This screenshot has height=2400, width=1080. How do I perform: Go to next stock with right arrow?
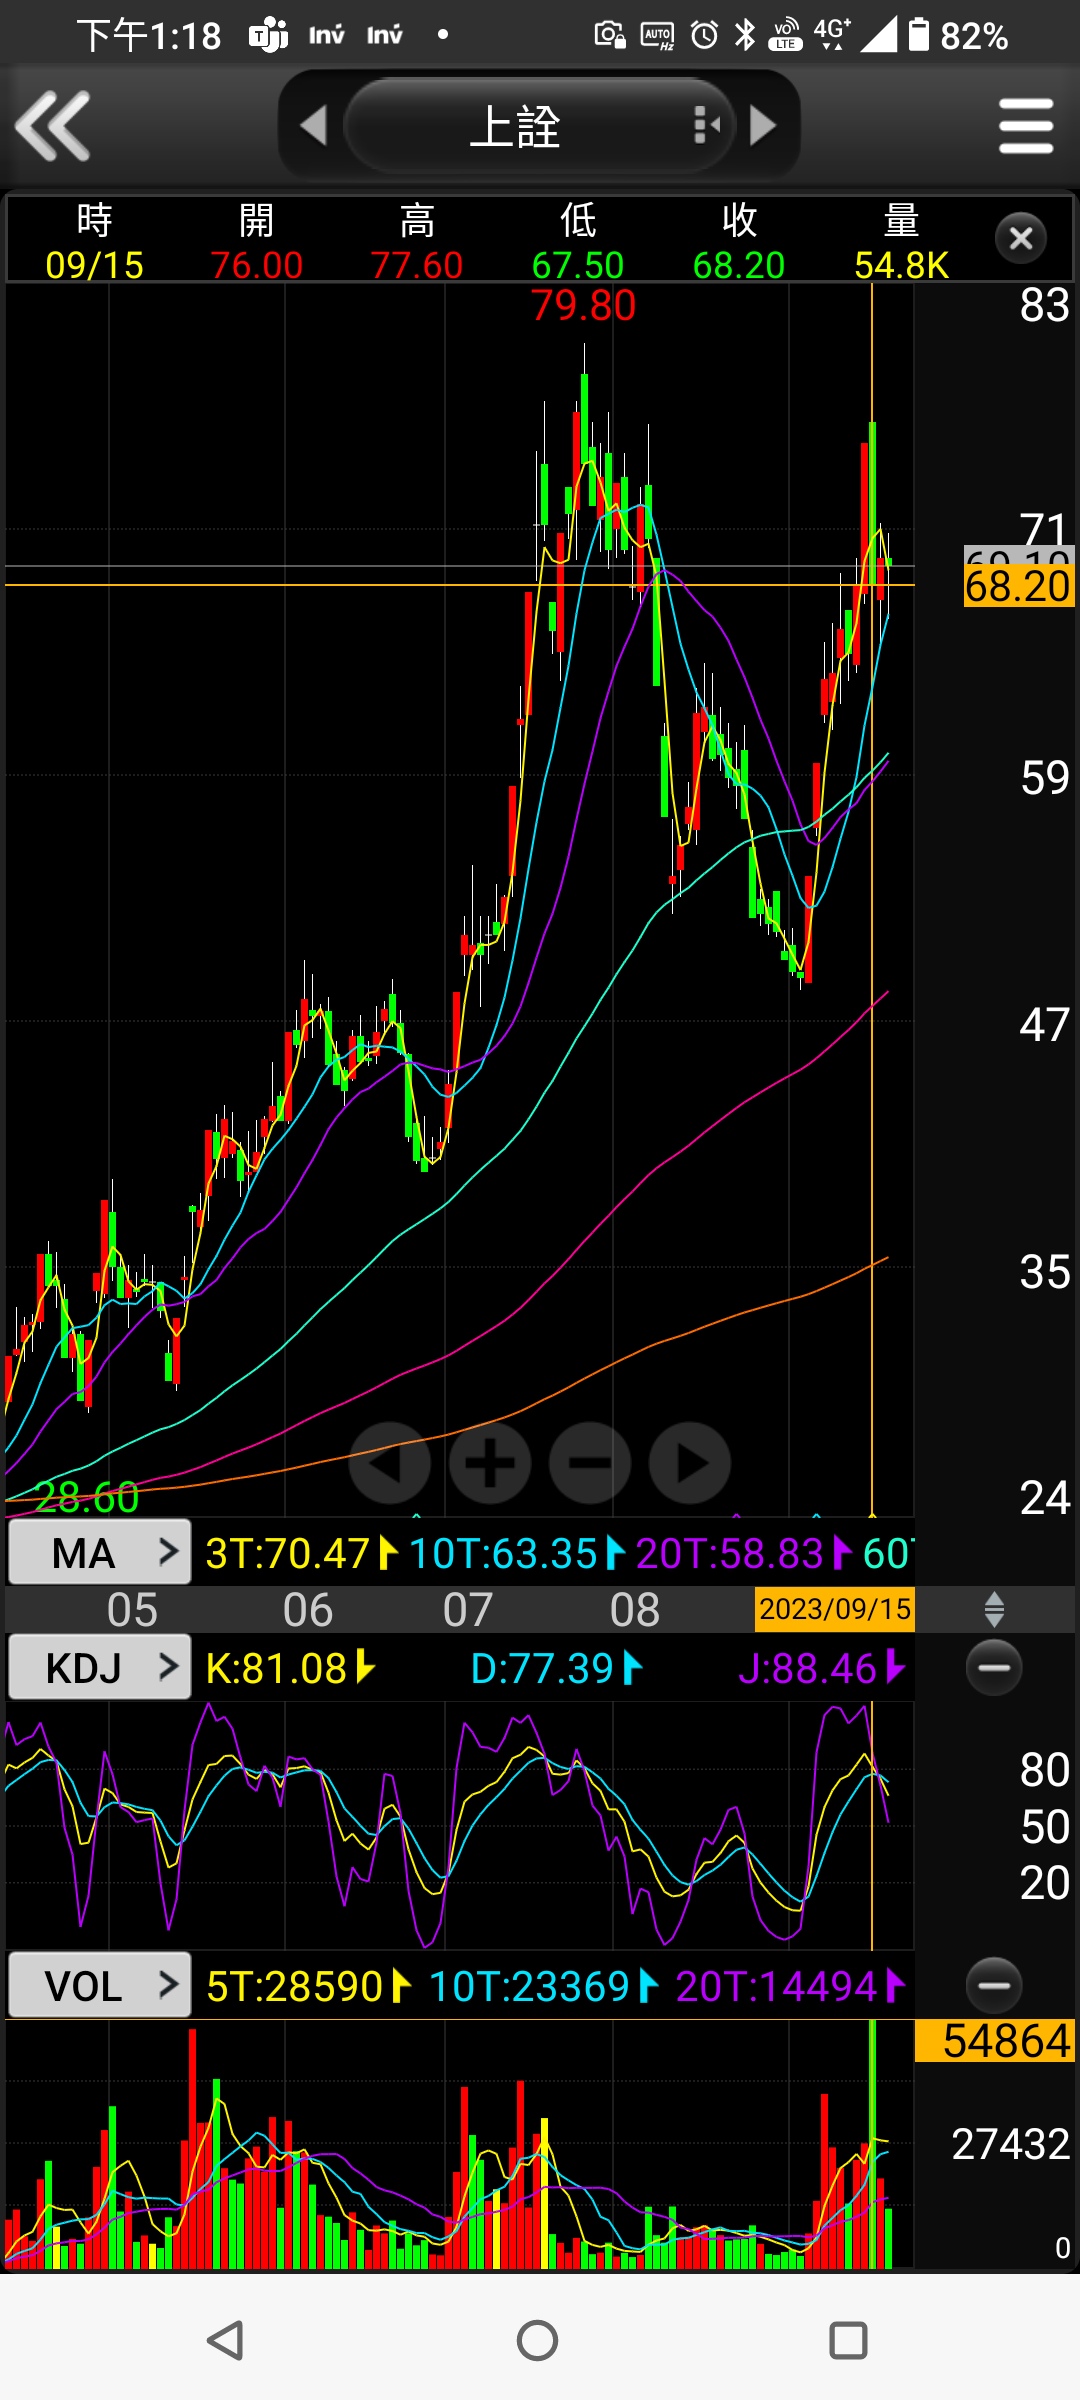click(x=763, y=126)
